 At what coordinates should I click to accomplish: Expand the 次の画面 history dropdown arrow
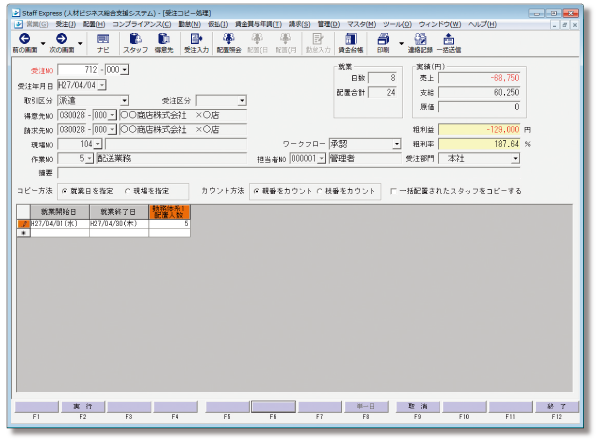click(x=80, y=43)
